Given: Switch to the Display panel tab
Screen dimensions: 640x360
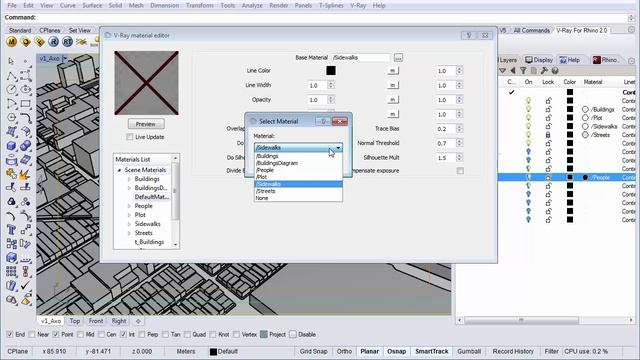Looking at the screenshot, I should pos(539,60).
